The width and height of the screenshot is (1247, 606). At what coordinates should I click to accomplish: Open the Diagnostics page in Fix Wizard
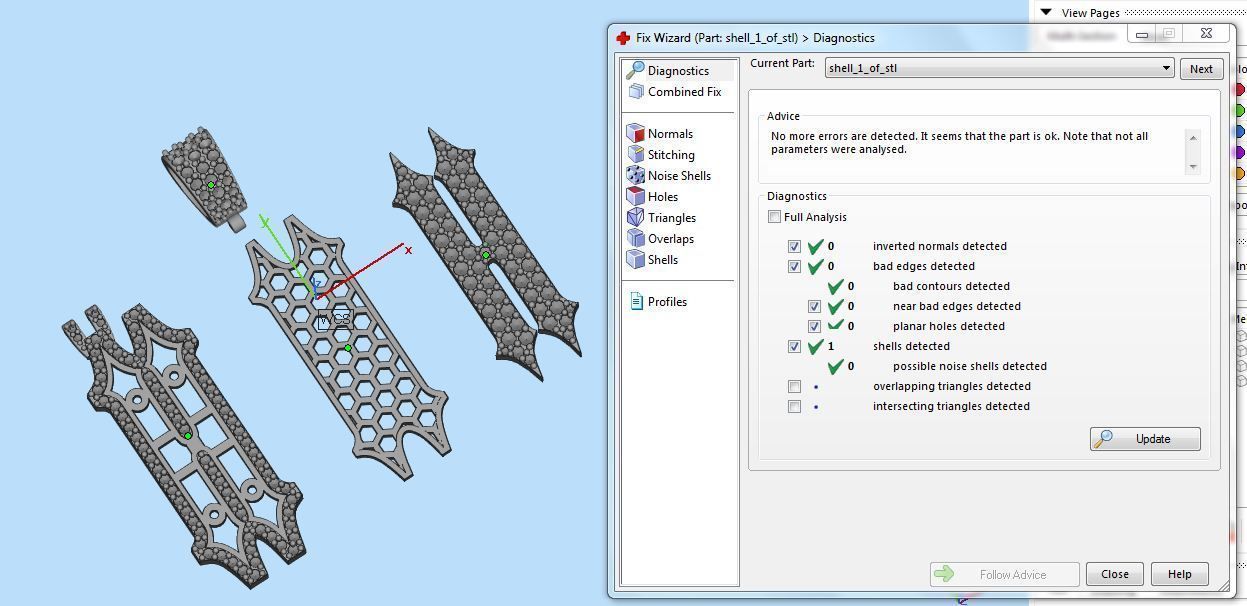point(678,71)
